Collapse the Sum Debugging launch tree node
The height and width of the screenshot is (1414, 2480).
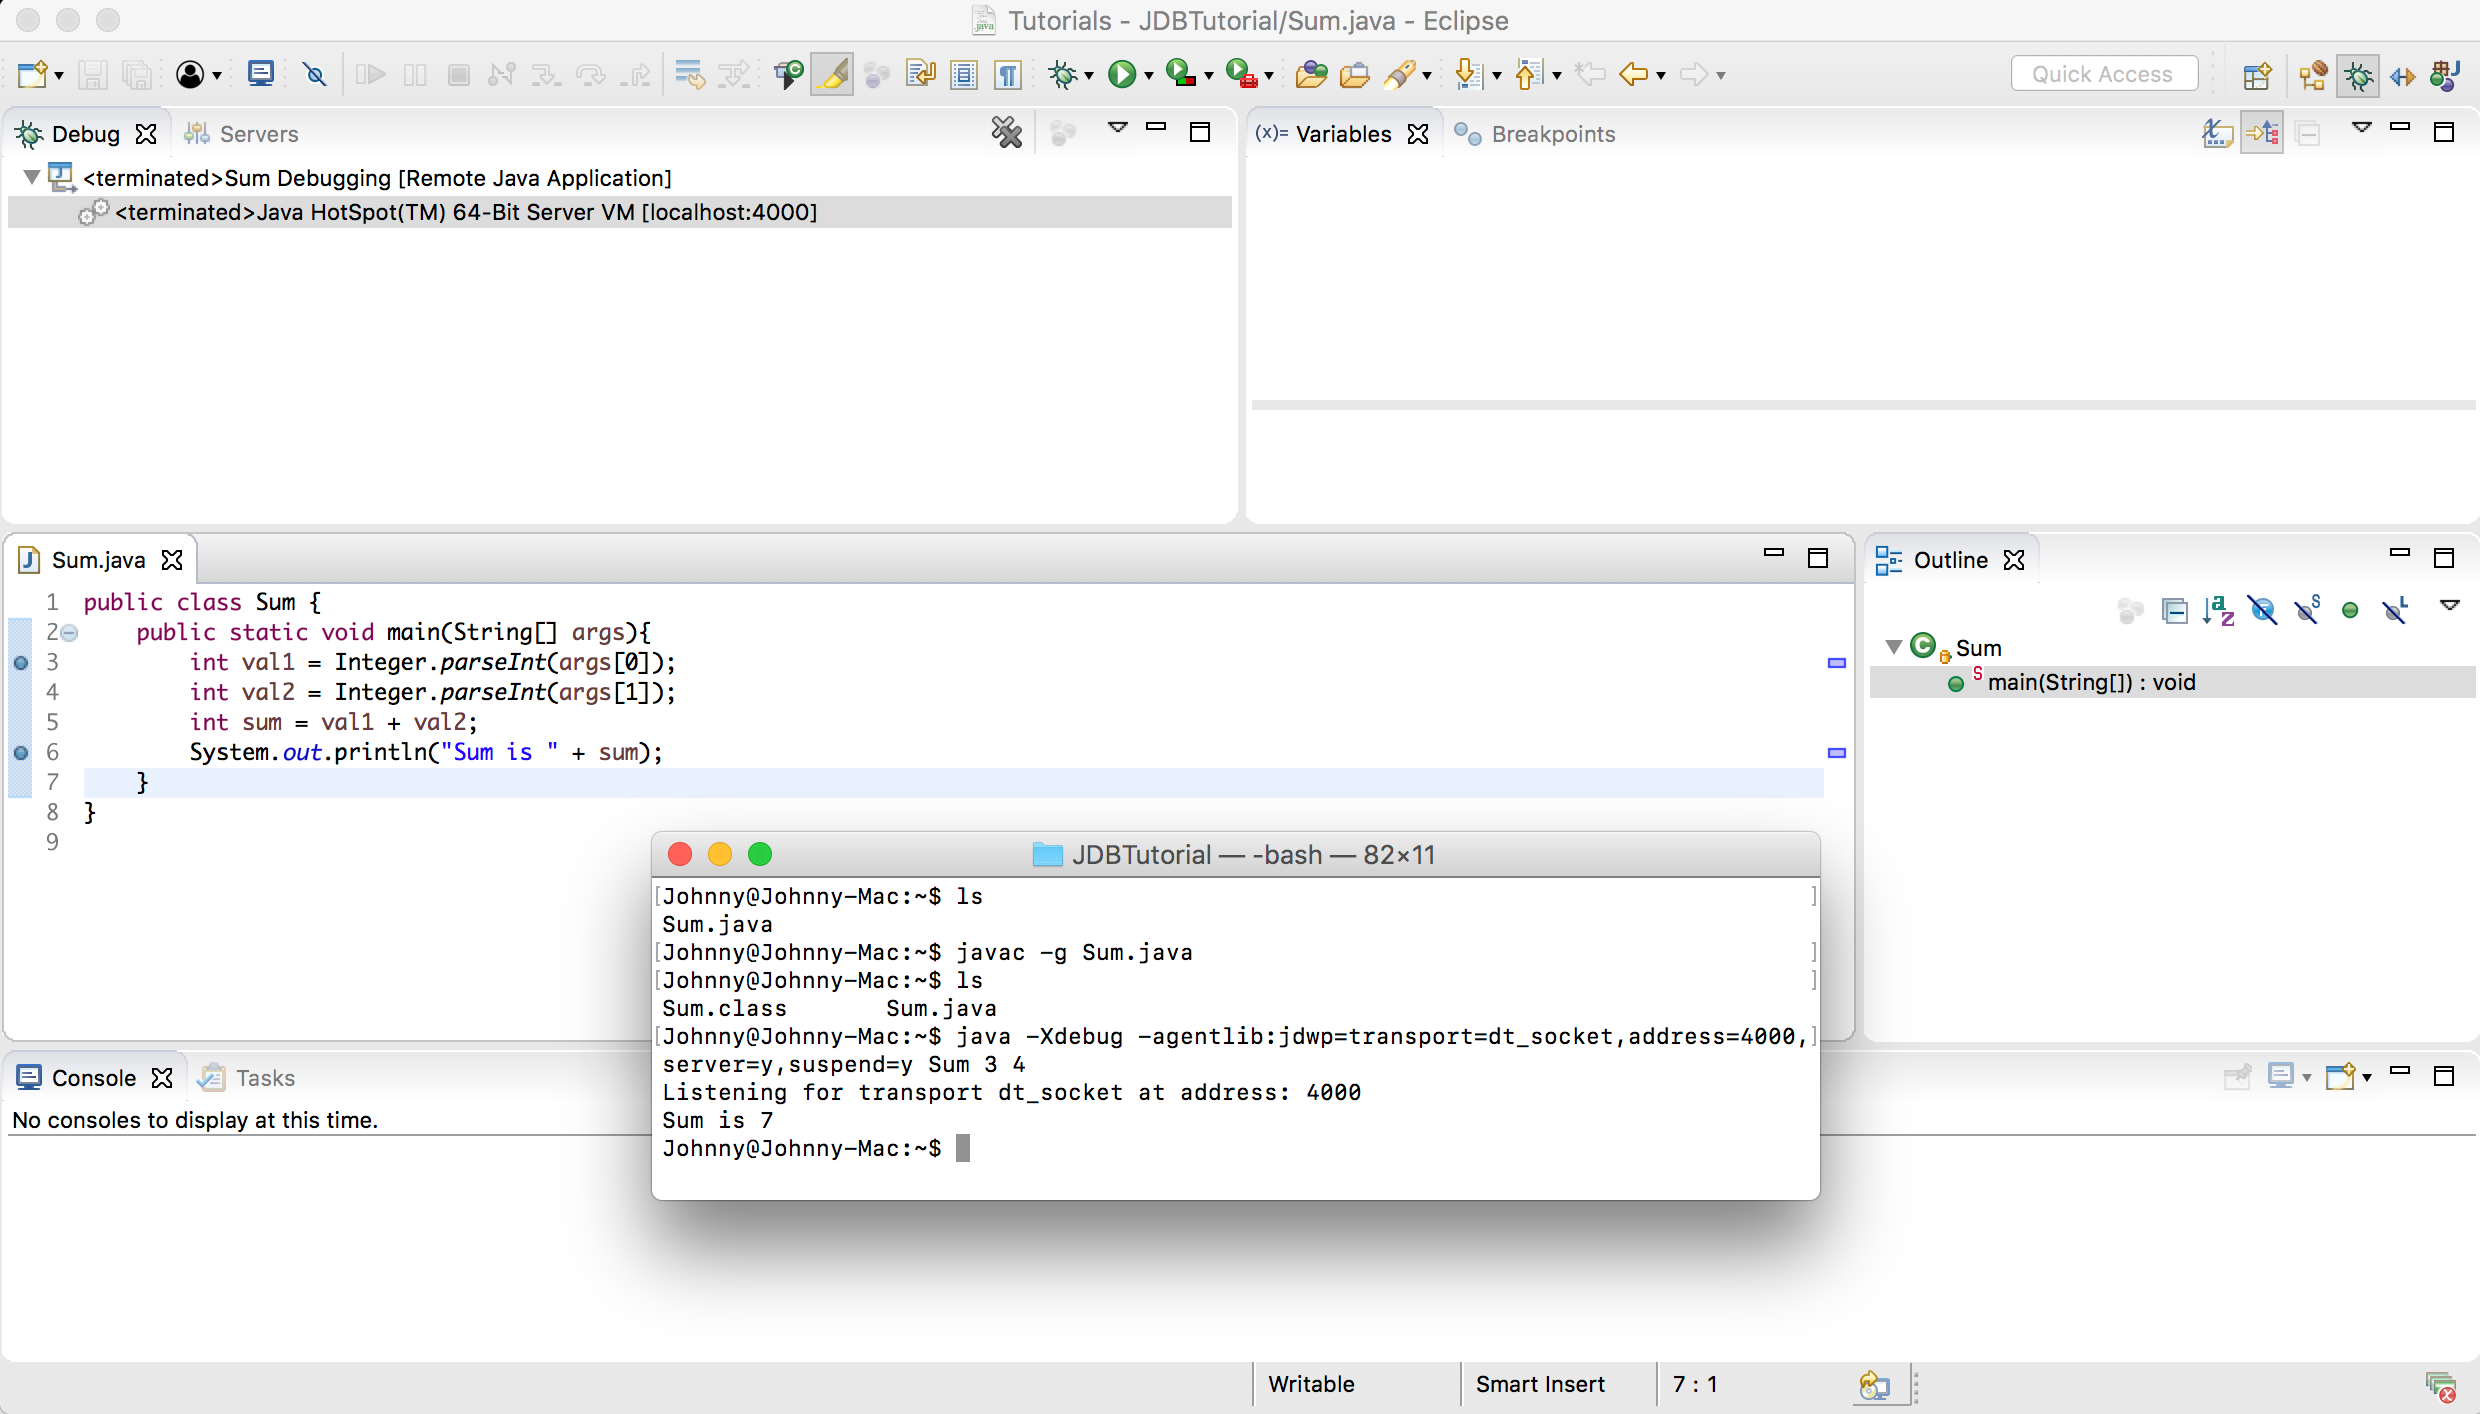32,178
